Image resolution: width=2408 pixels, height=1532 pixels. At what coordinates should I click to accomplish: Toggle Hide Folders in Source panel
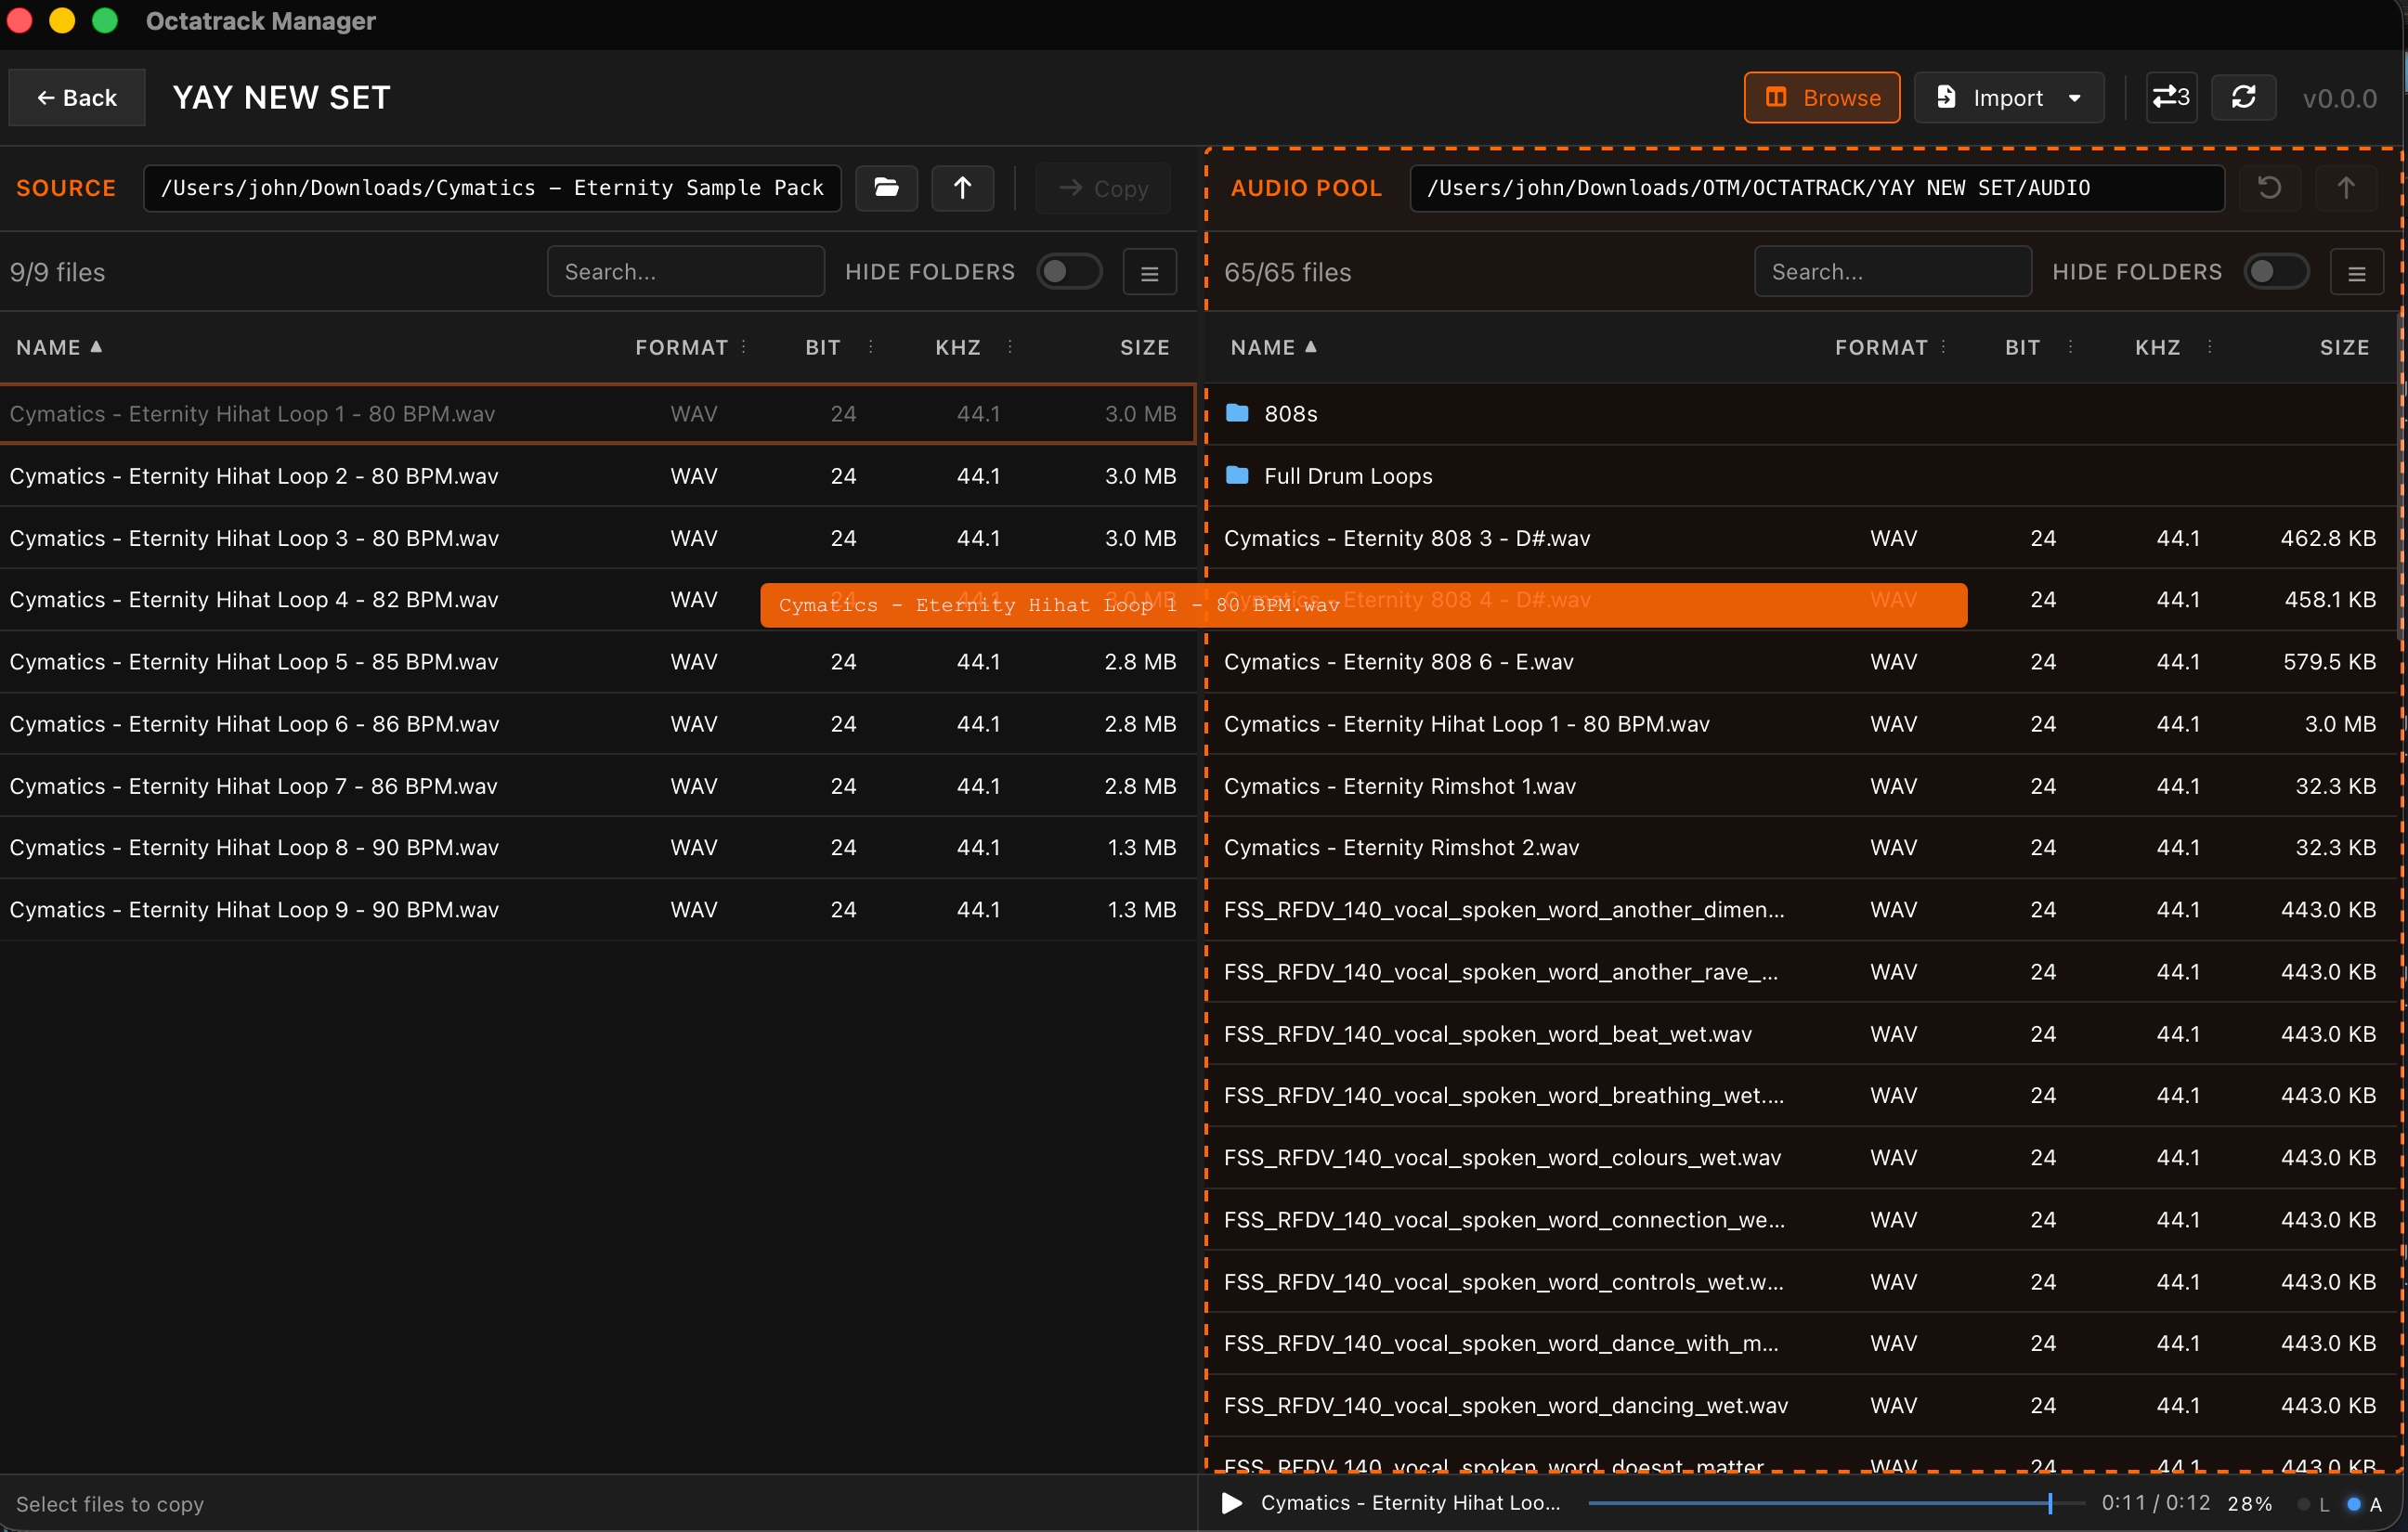click(x=1068, y=272)
